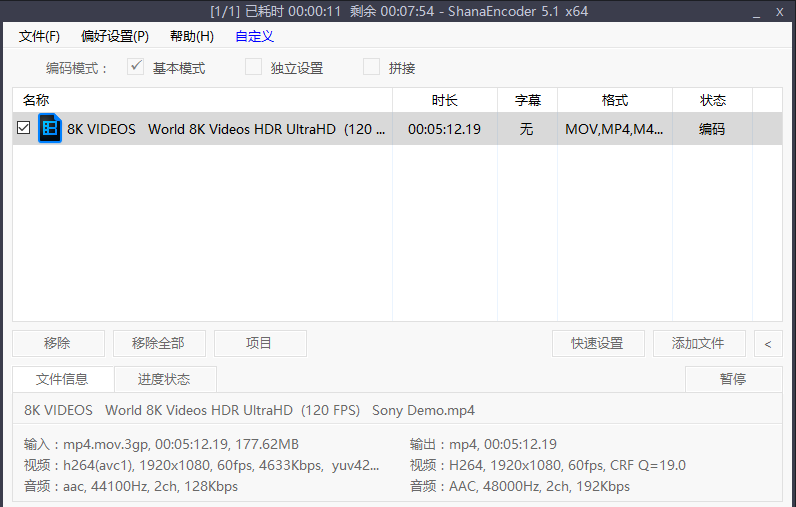Click the subtitle cell 无
The width and height of the screenshot is (796, 507).
pos(526,129)
